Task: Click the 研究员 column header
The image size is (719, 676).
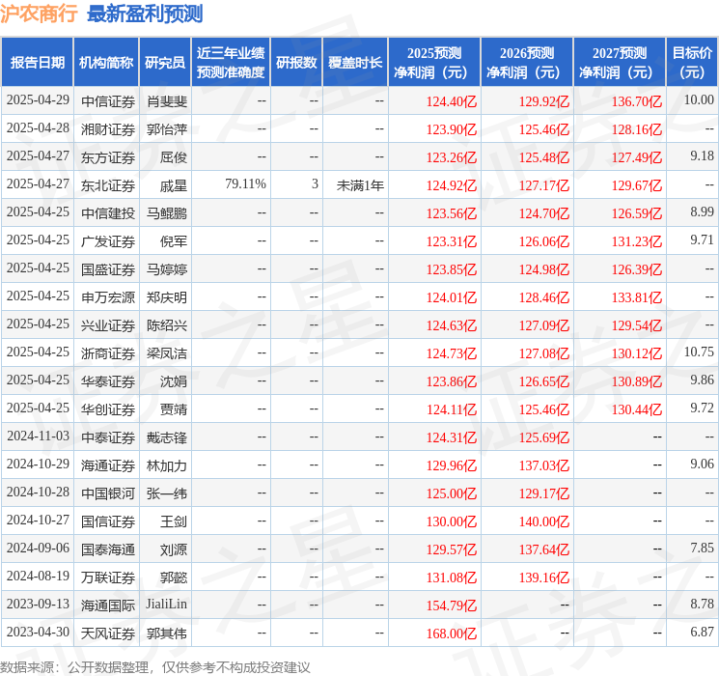Action: coord(165,62)
